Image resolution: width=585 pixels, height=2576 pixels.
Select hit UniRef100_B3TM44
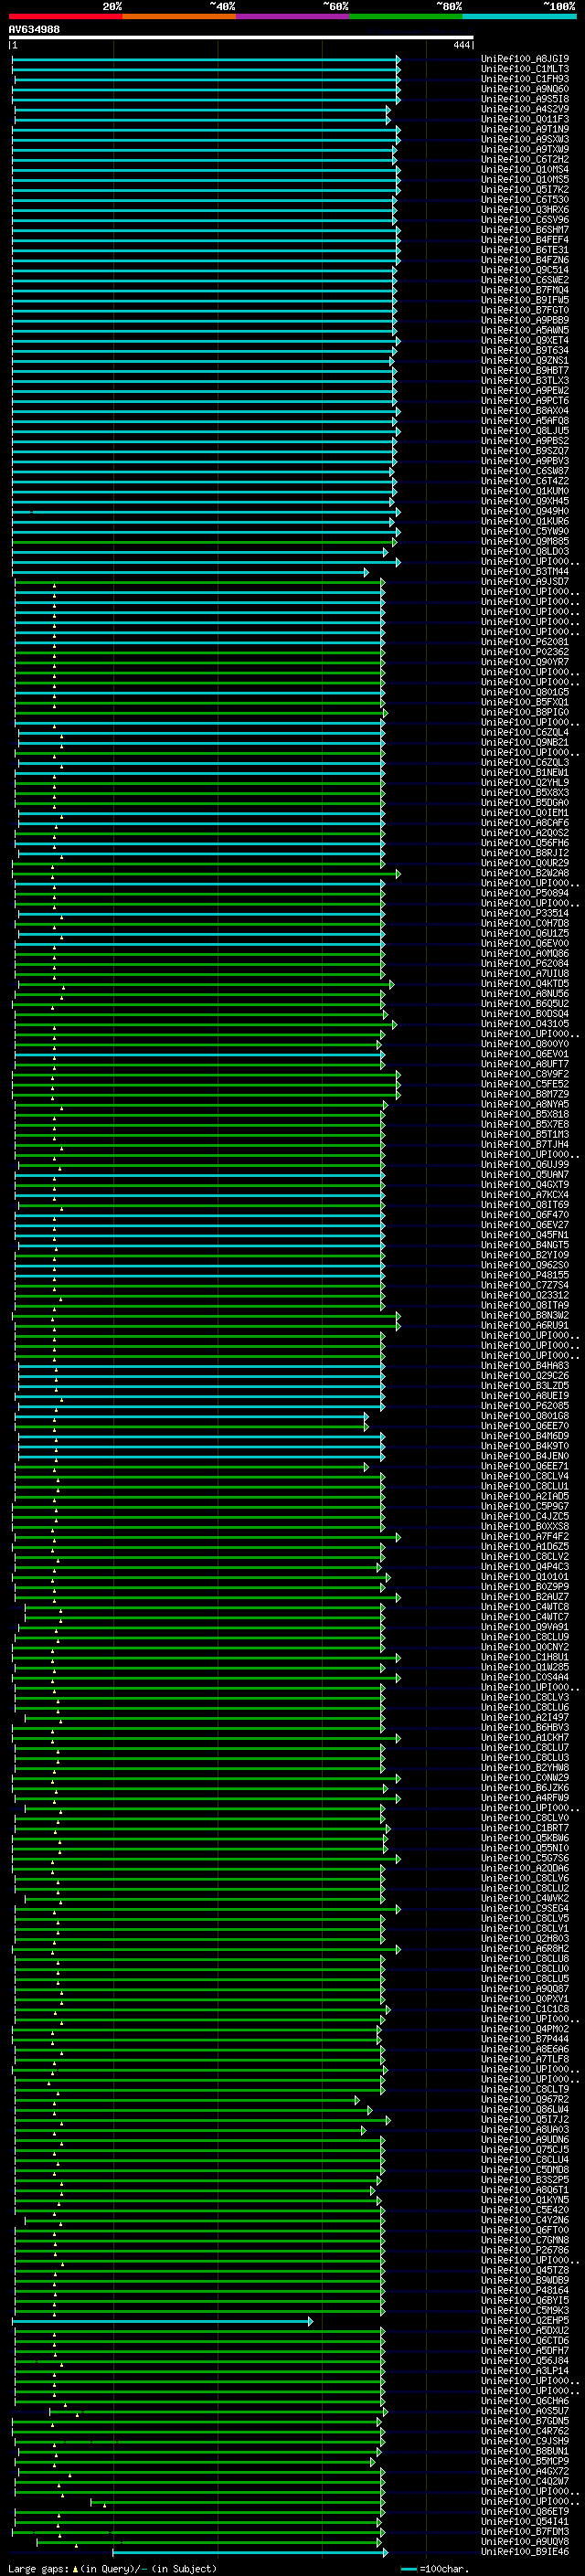click(x=525, y=572)
